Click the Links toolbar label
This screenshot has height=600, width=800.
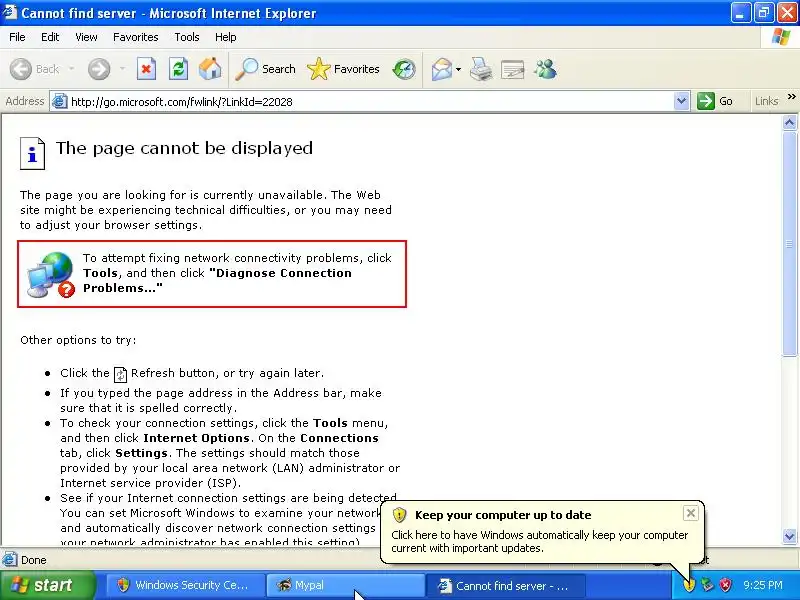[x=766, y=101]
